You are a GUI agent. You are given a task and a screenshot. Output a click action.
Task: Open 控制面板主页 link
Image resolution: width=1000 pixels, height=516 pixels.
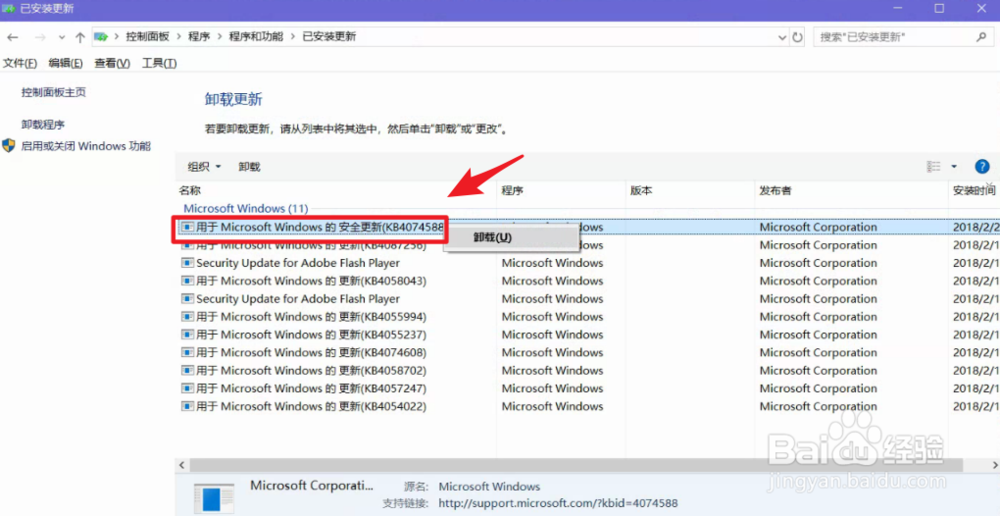pos(54,92)
